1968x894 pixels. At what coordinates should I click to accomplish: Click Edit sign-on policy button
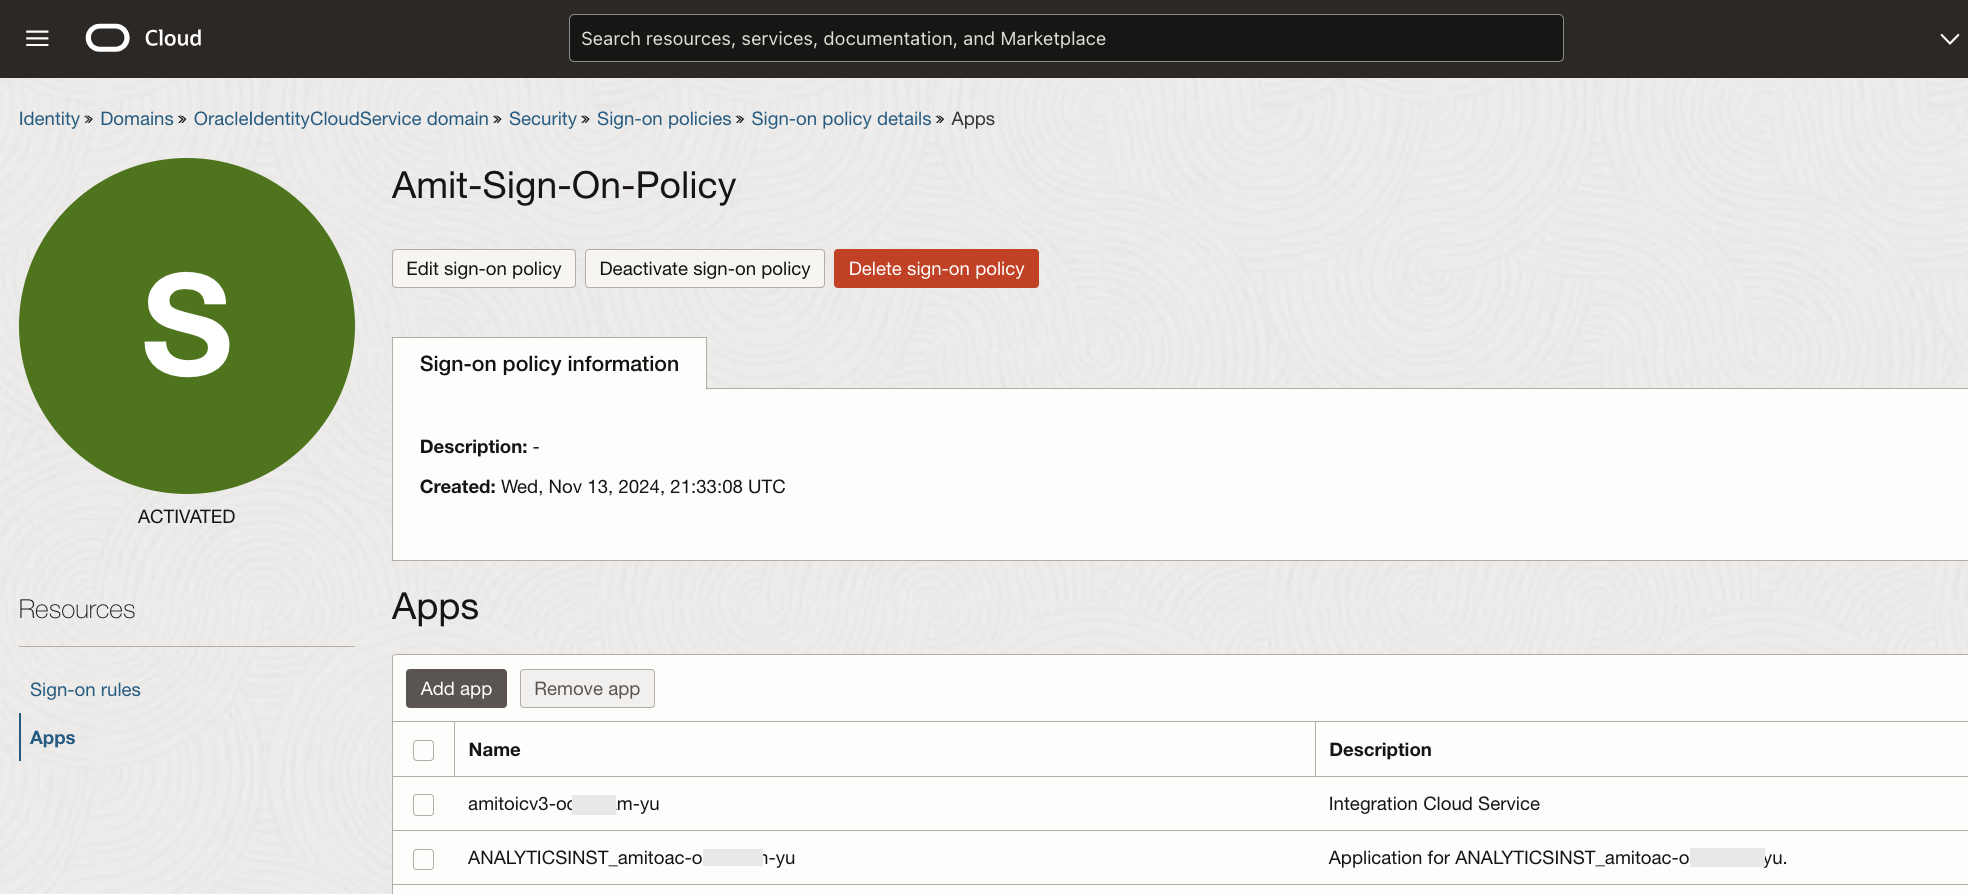(483, 269)
